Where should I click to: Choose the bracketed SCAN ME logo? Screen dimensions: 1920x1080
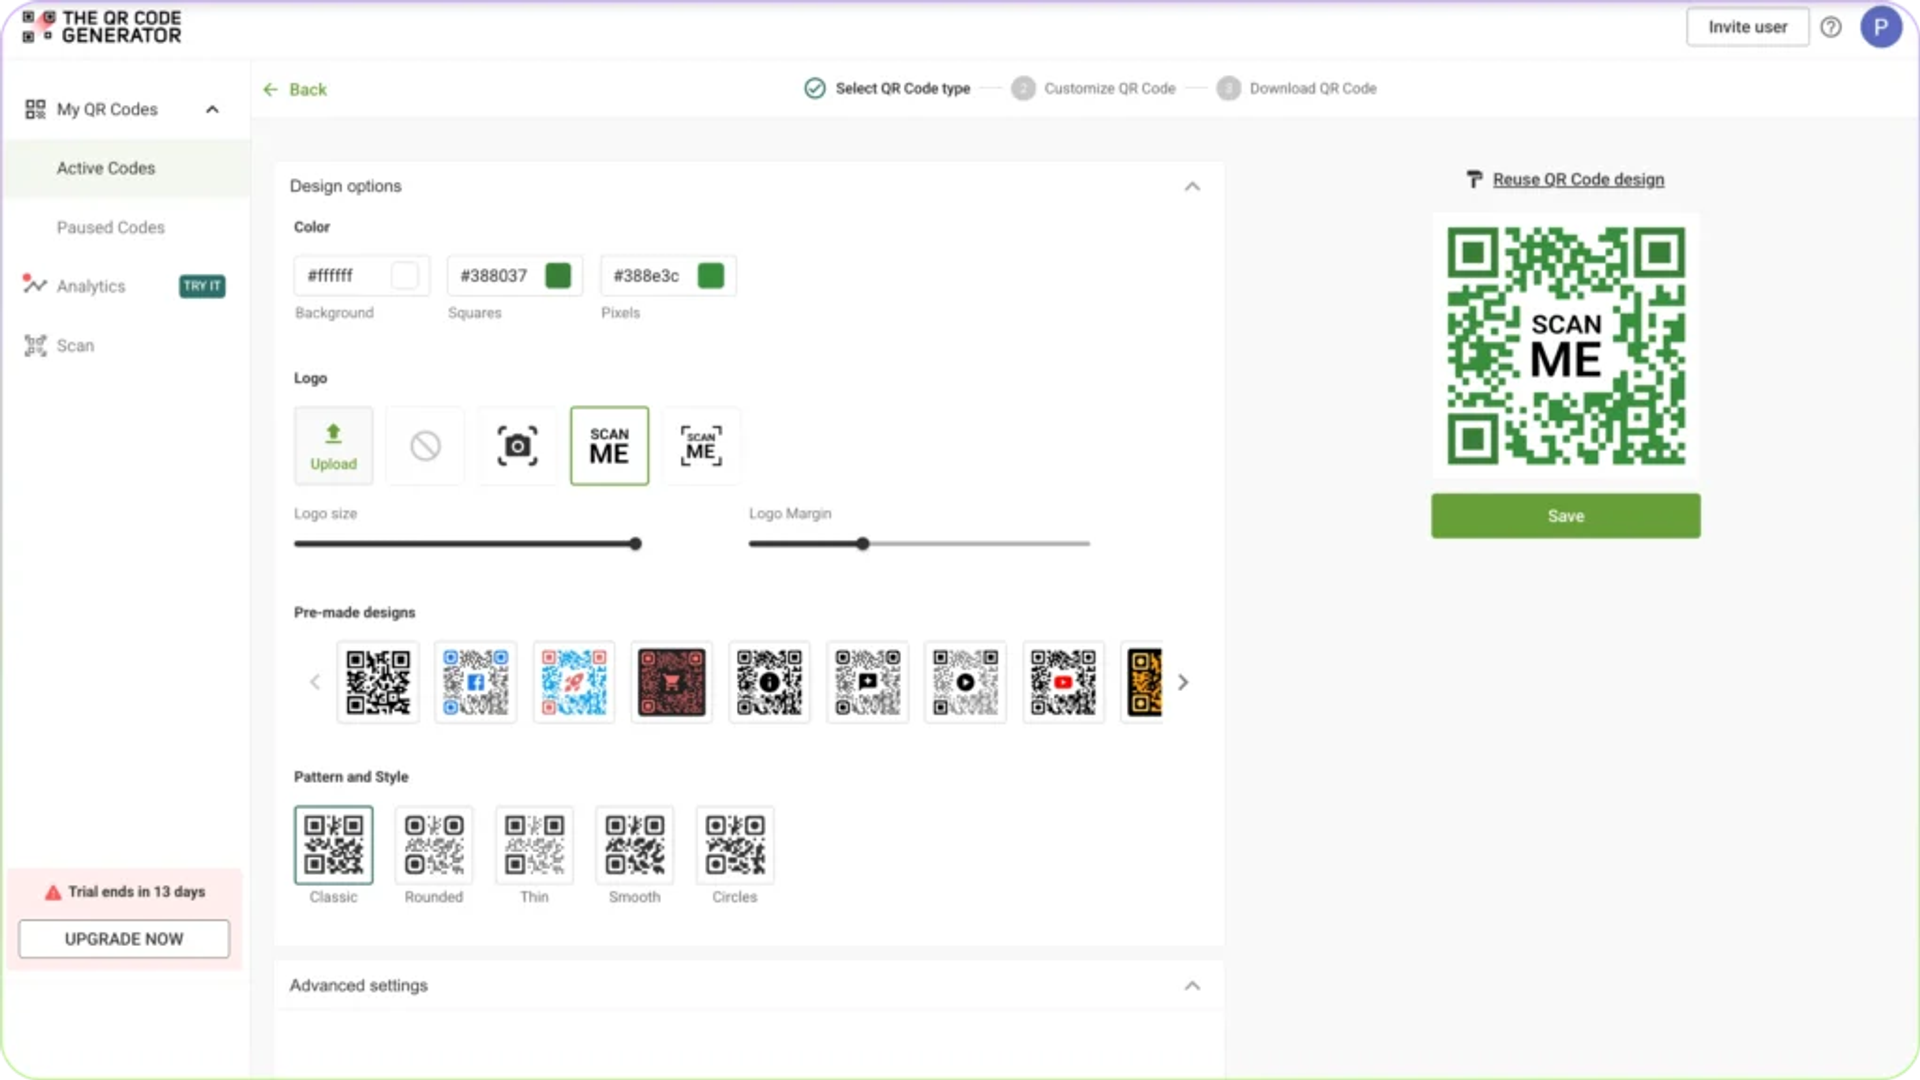pos(701,446)
